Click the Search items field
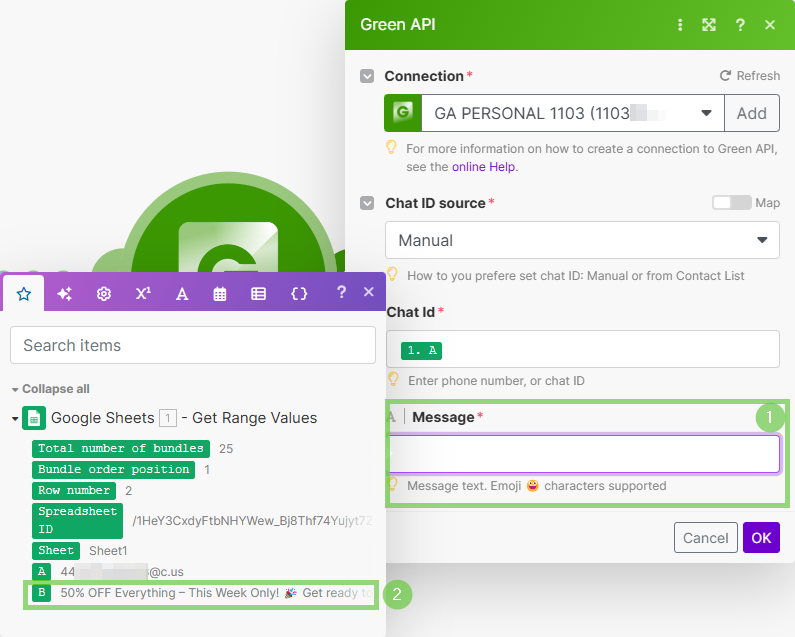The height and width of the screenshot is (637, 795). tap(193, 345)
